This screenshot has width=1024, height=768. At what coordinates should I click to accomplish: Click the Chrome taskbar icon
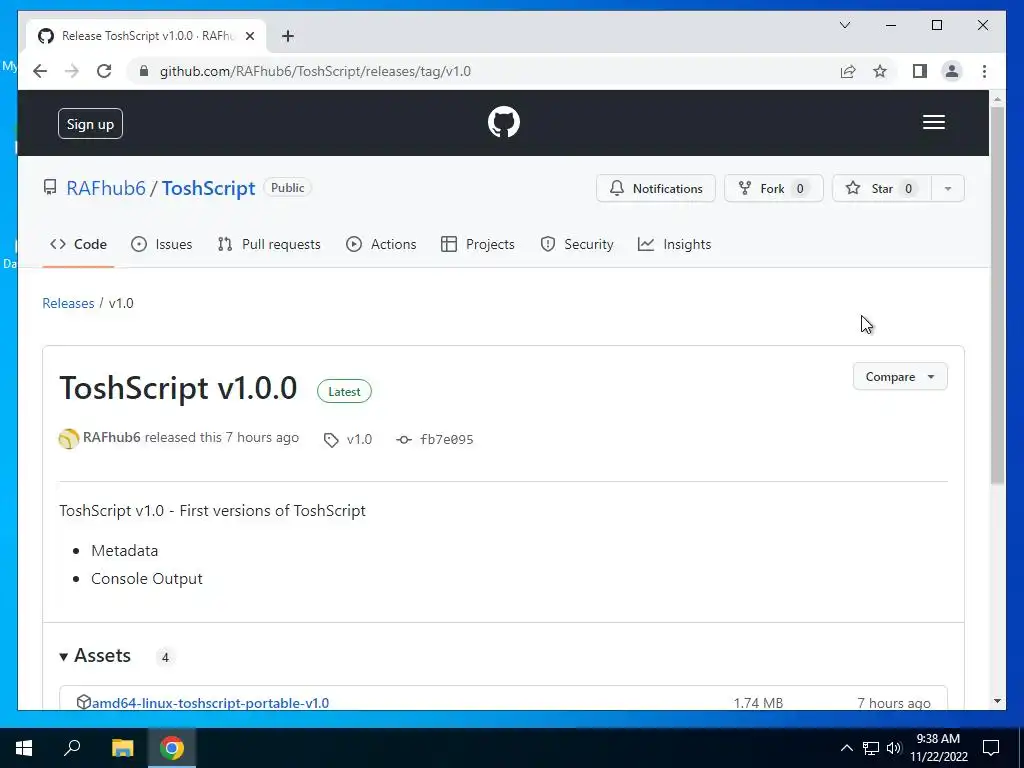pyautogui.click(x=172, y=748)
